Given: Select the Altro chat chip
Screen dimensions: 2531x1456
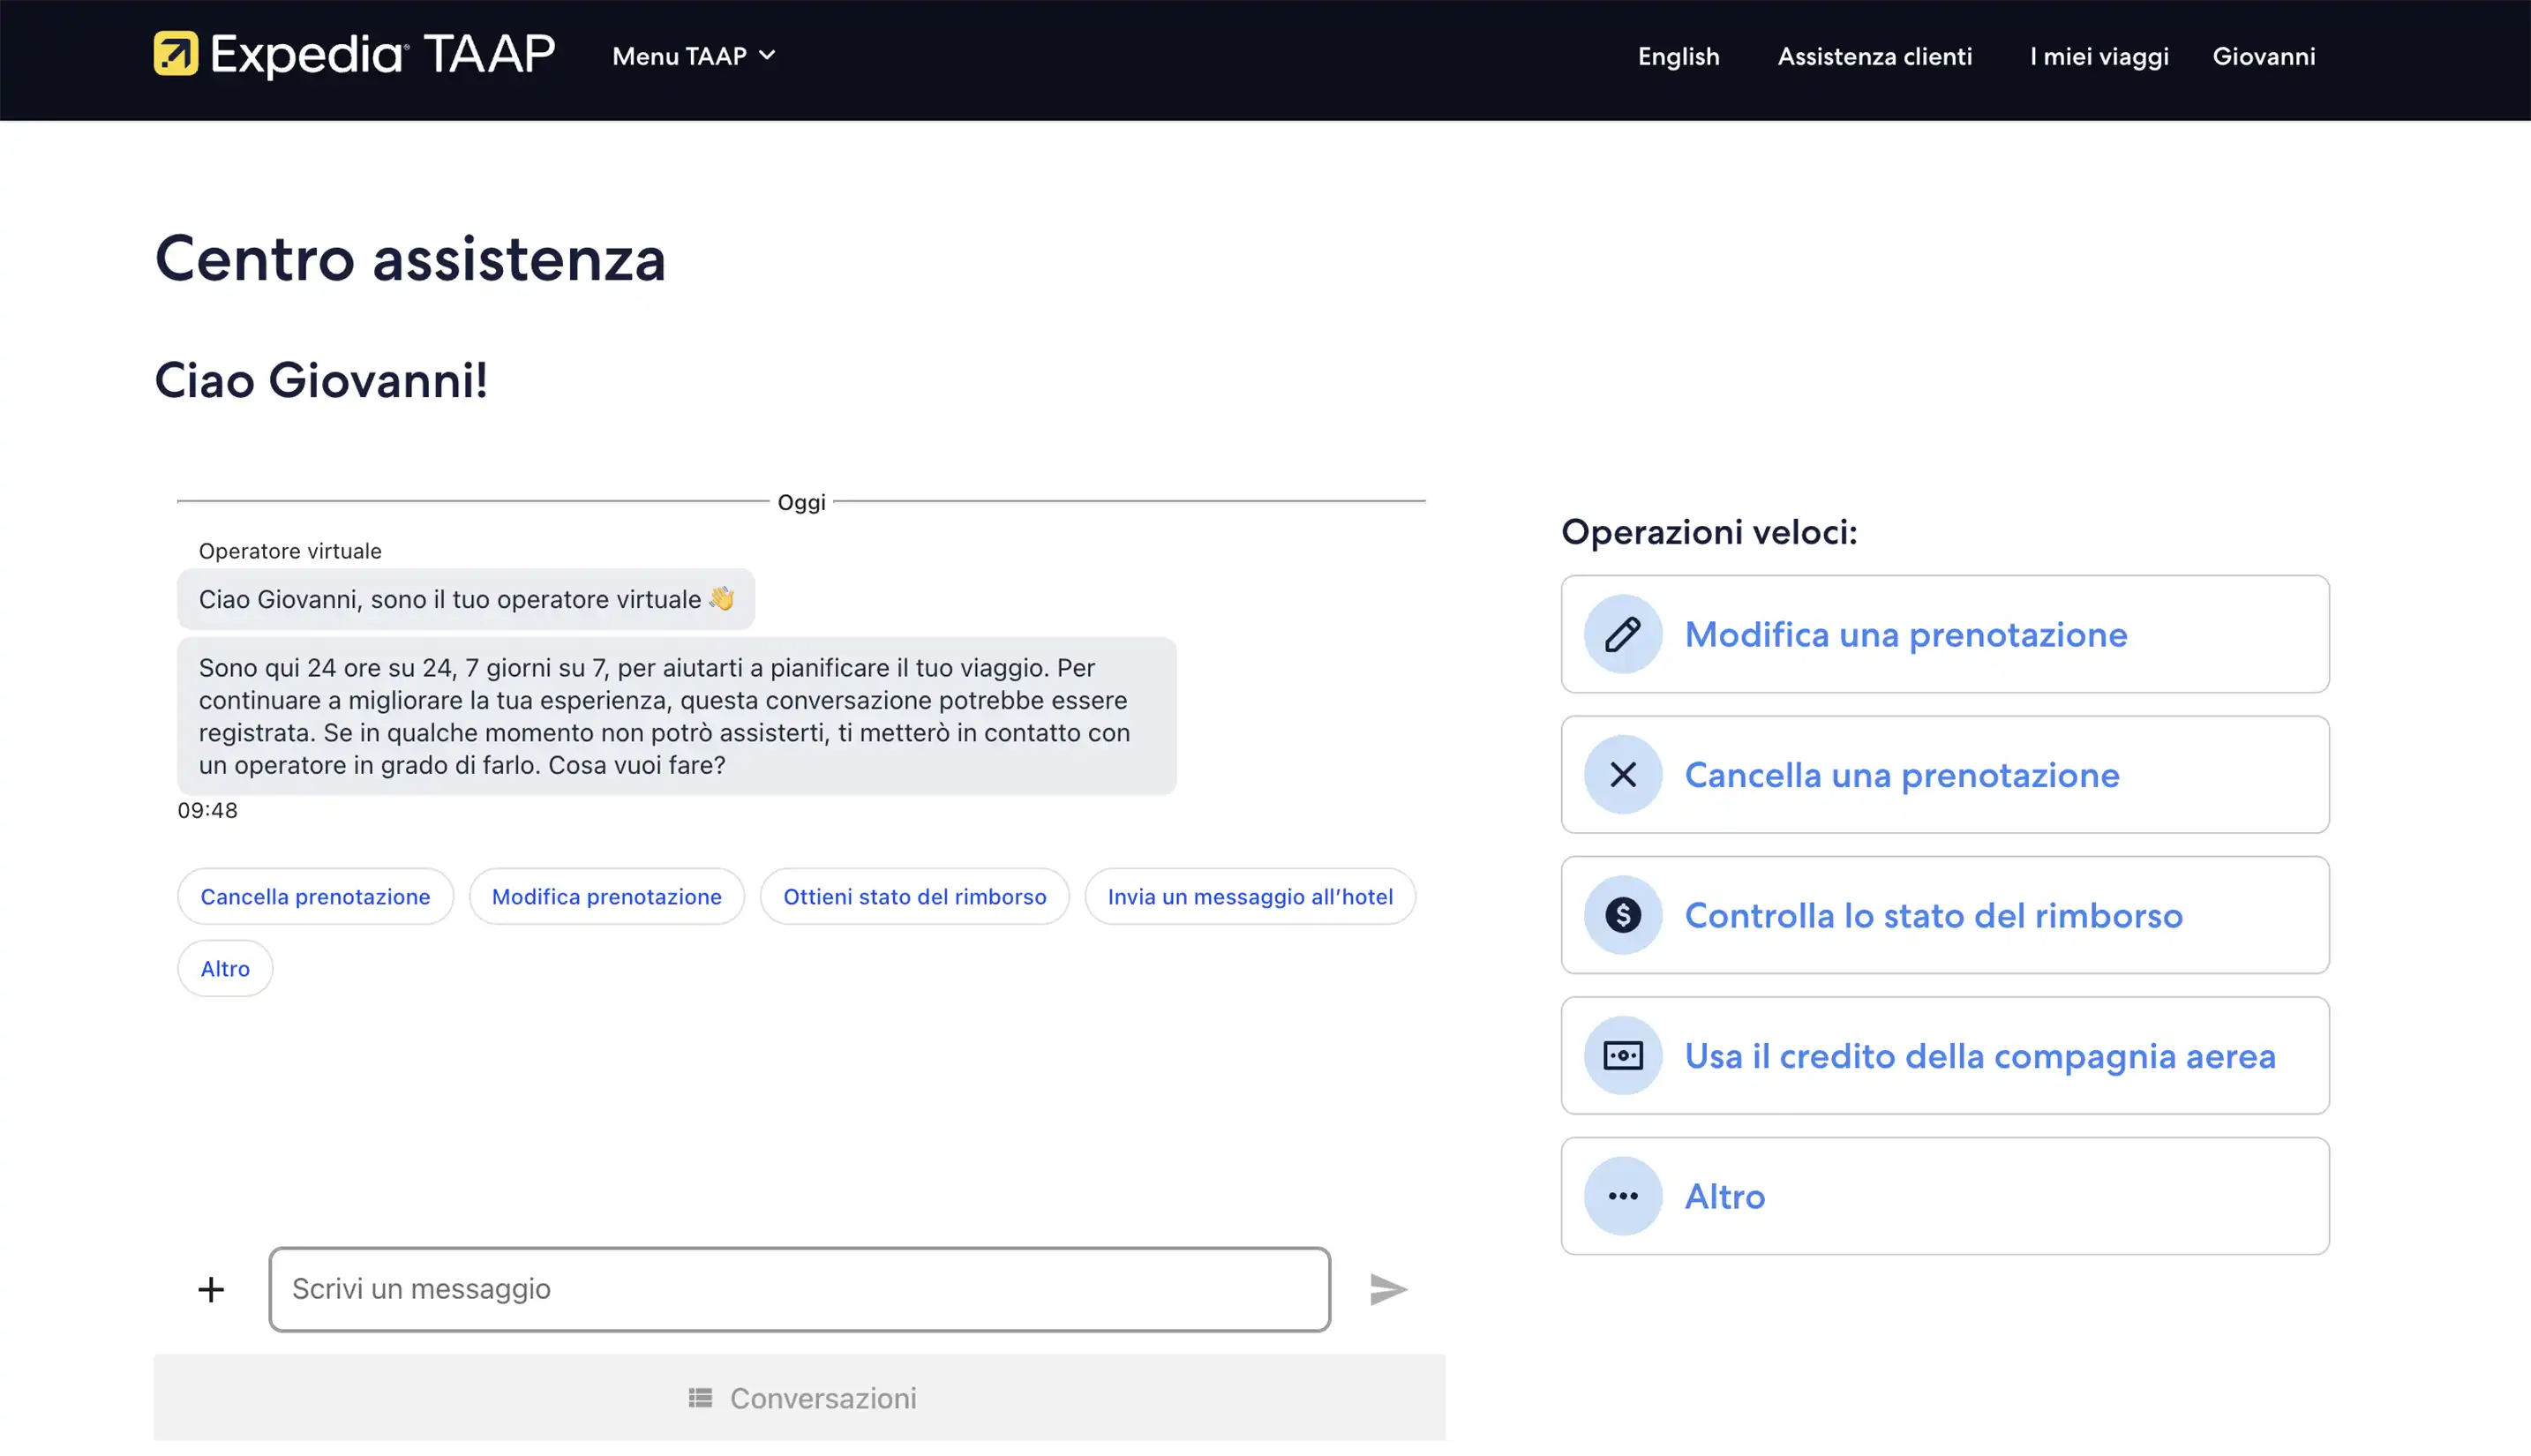Looking at the screenshot, I should pos(225,968).
